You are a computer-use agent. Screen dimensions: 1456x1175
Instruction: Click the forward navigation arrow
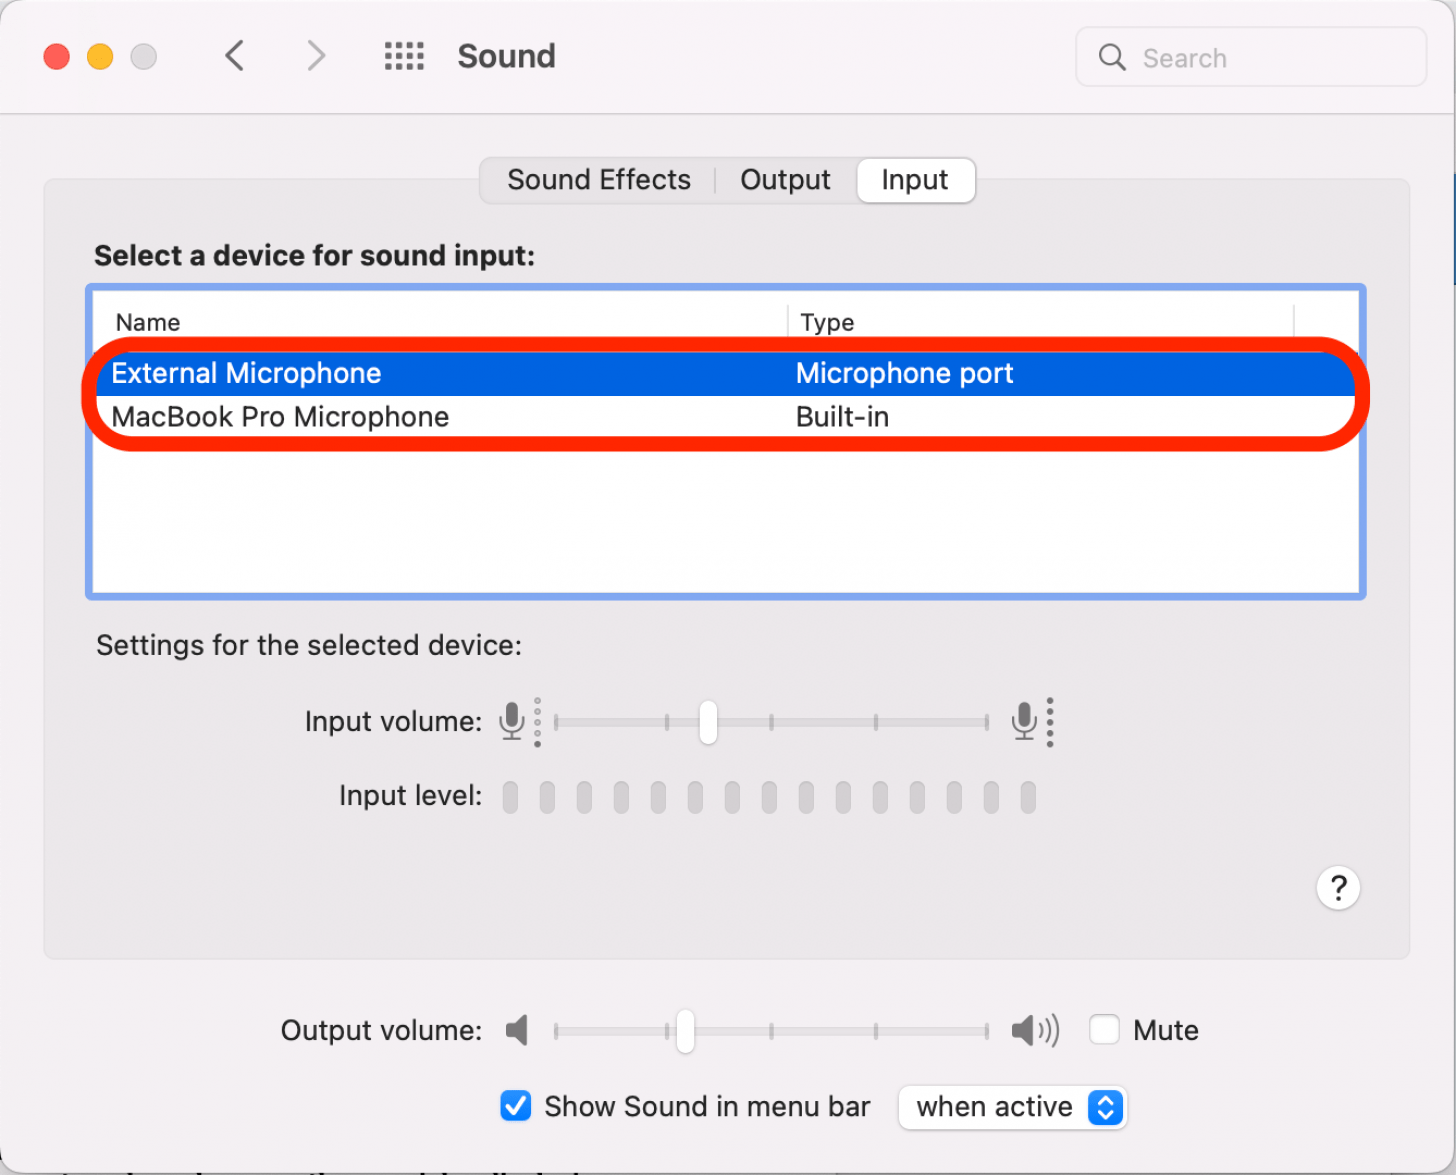click(x=316, y=56)
